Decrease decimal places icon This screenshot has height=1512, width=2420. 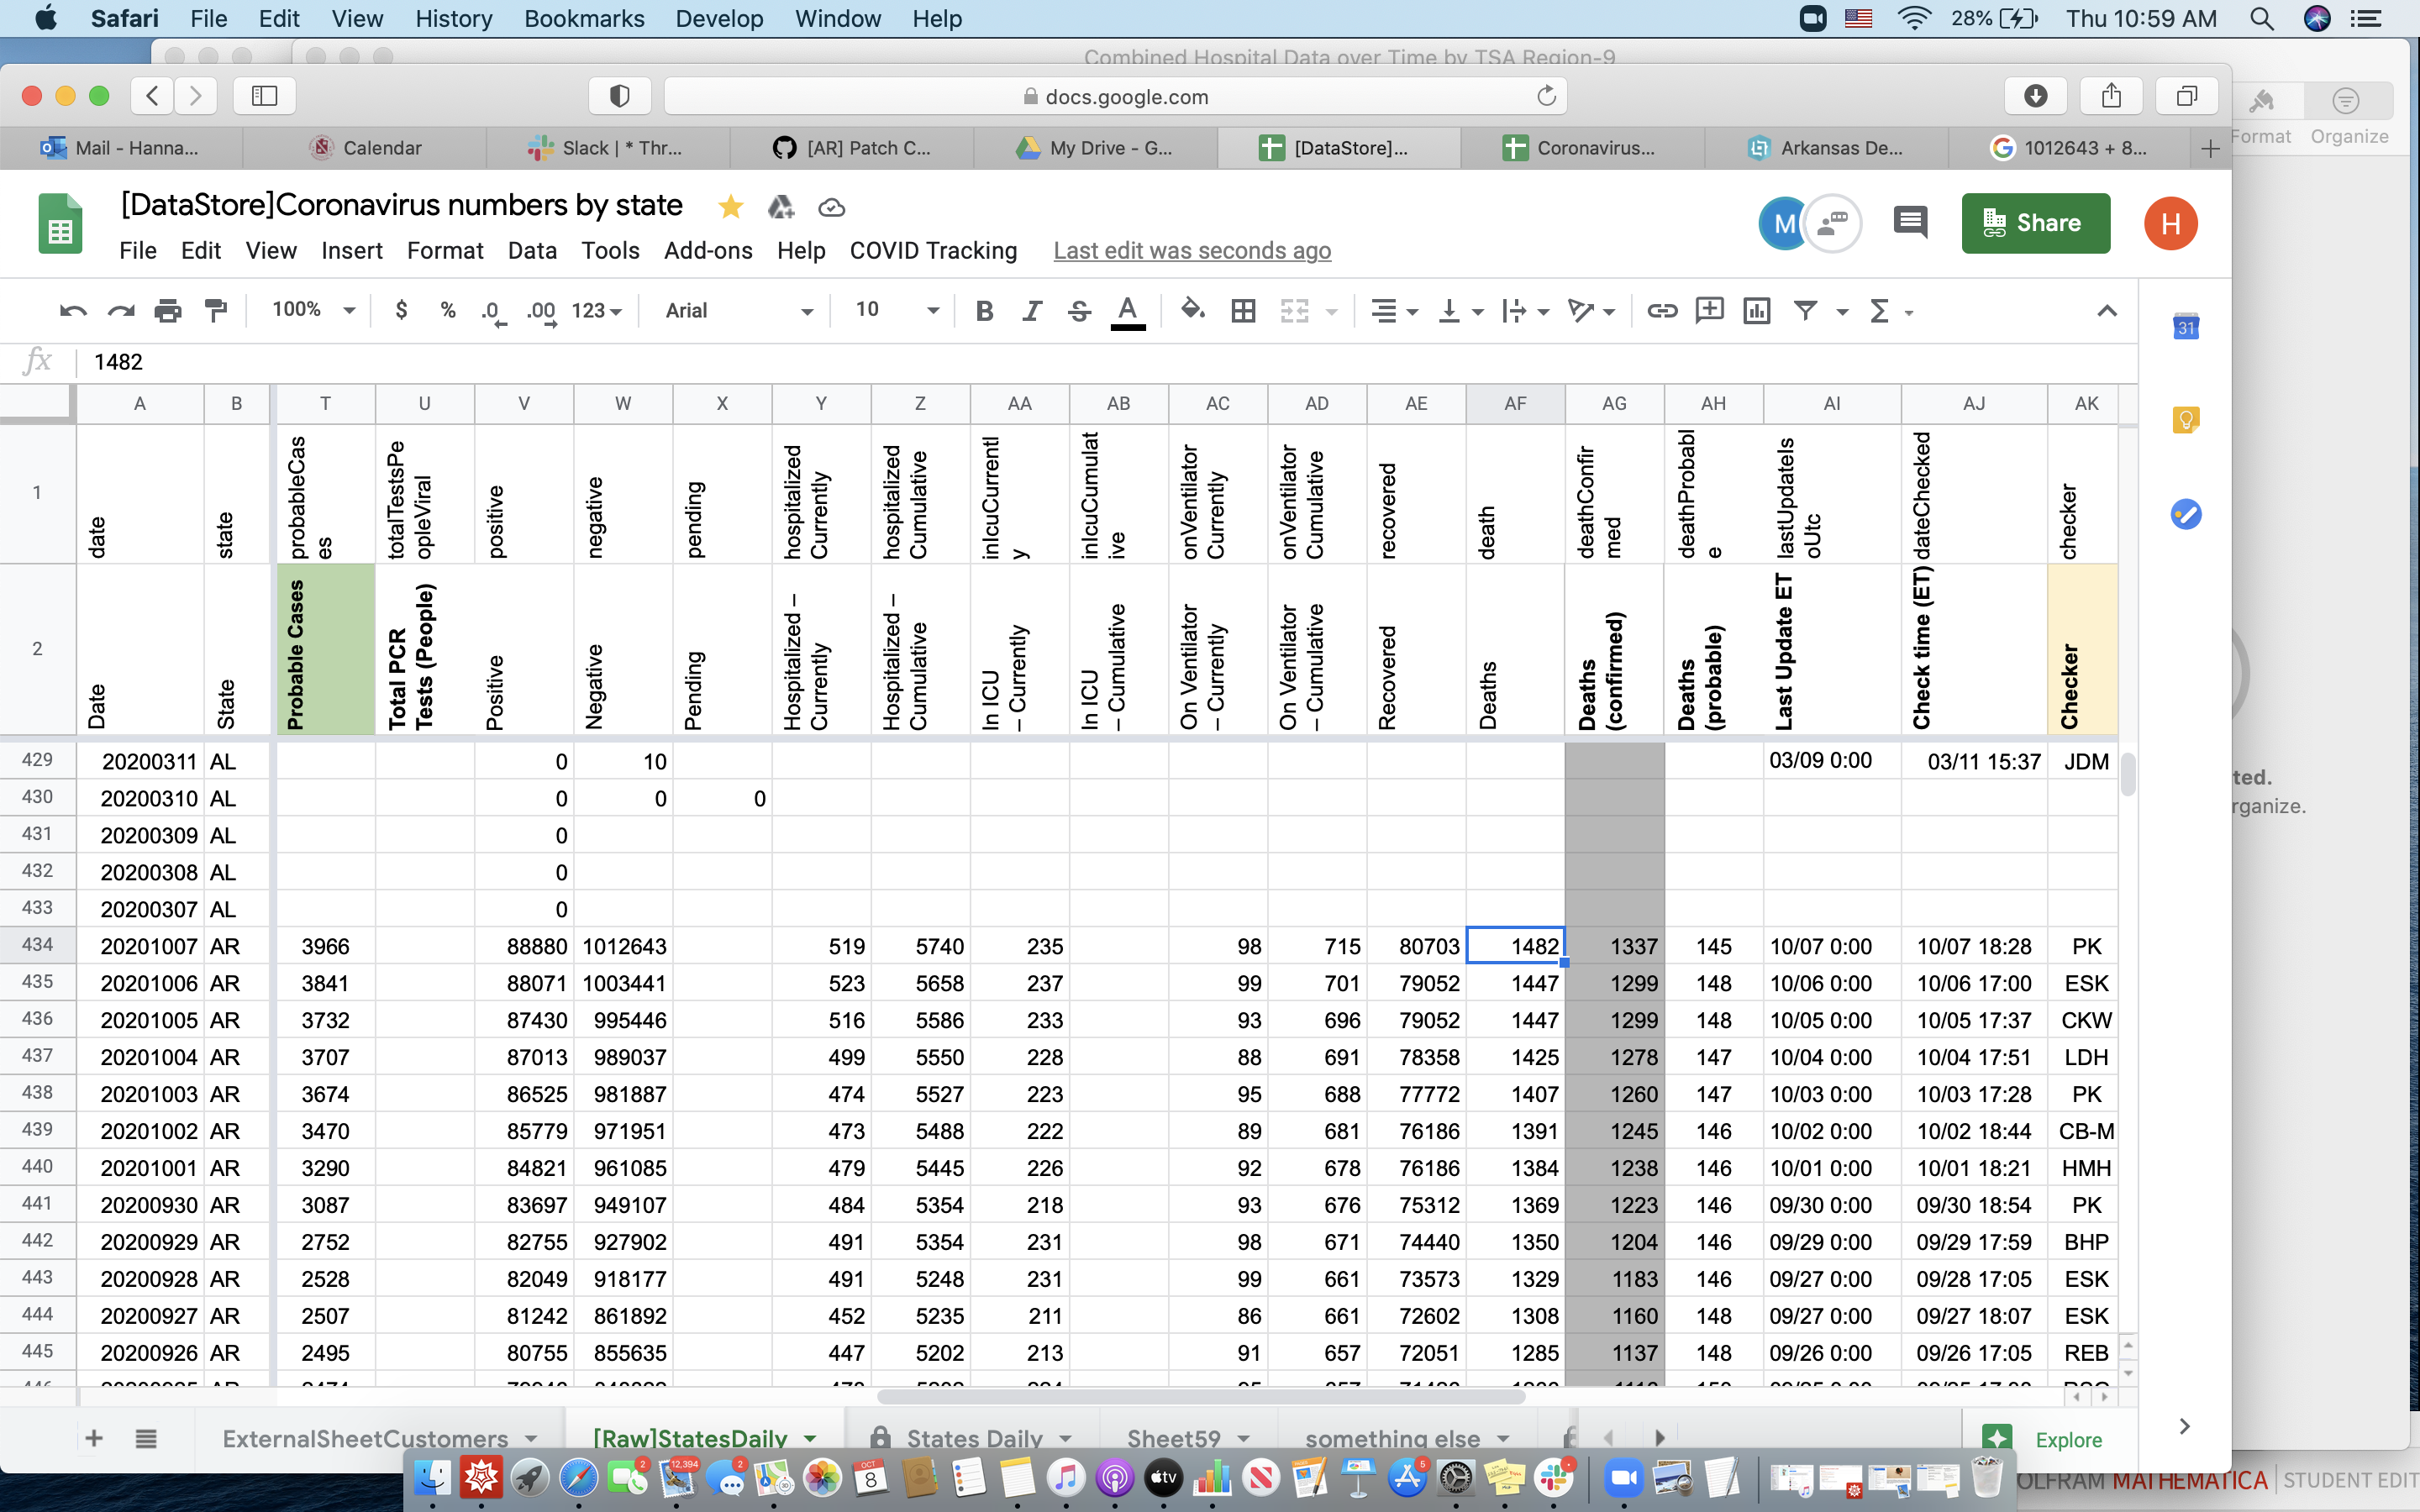tap(493, 311)
